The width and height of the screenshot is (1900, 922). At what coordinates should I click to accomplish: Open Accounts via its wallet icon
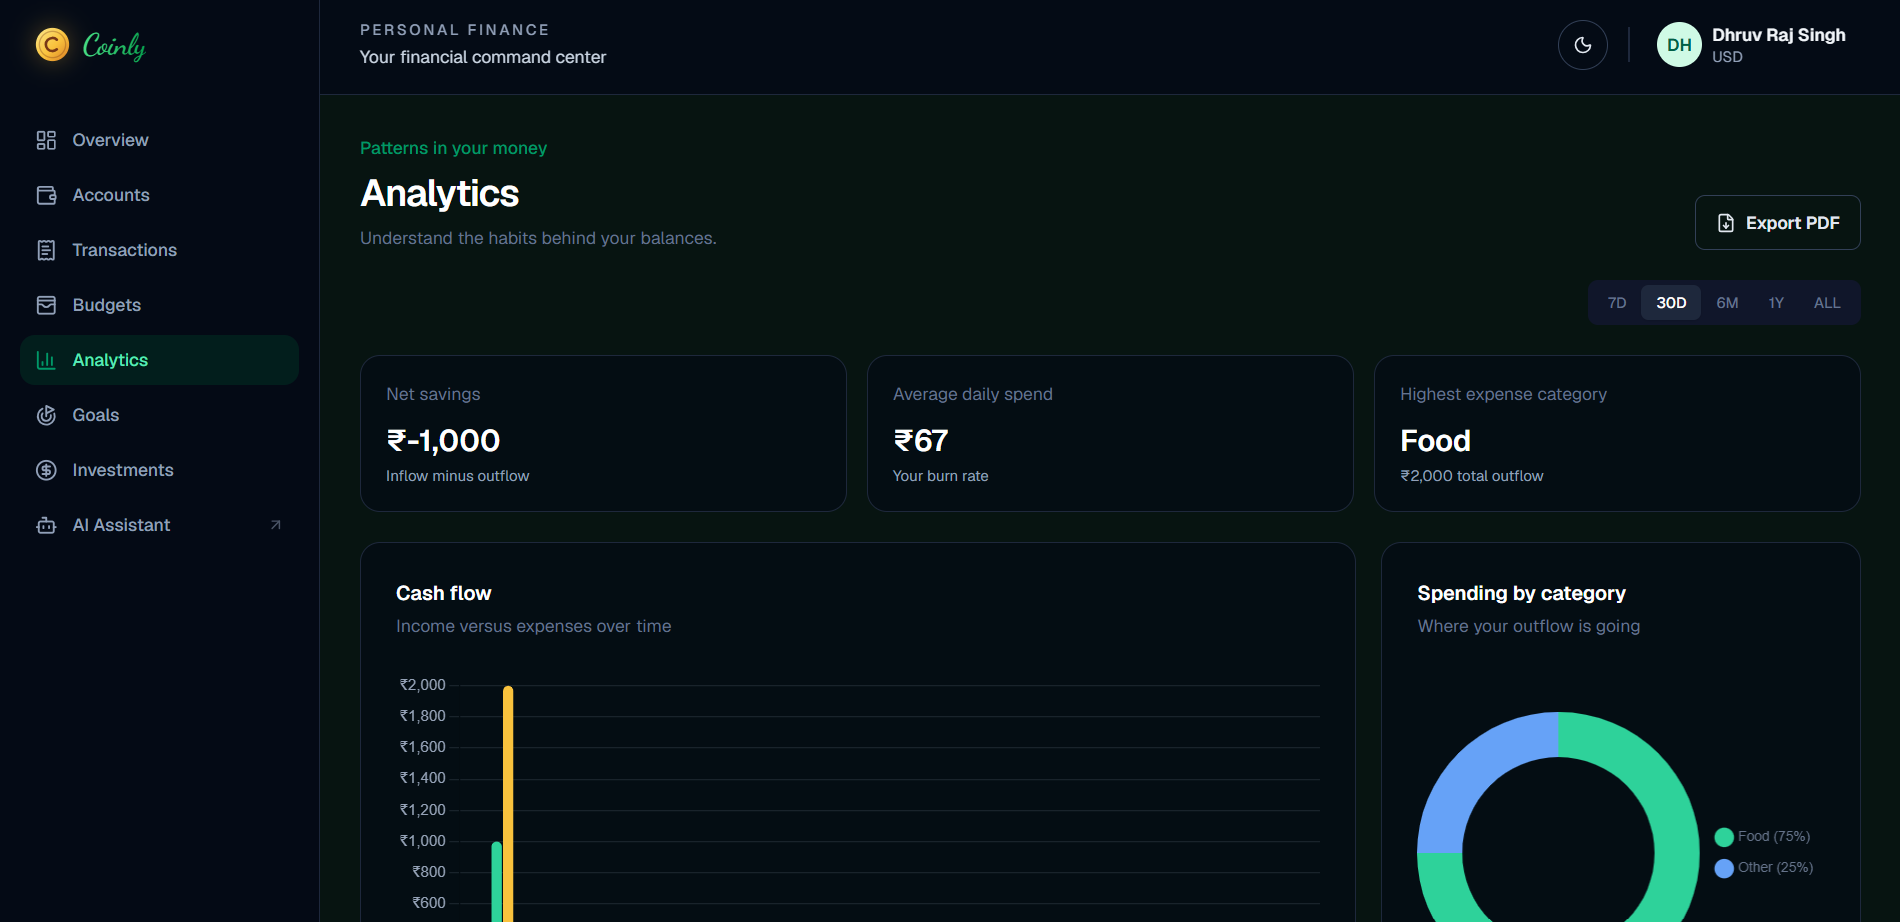(46, 195)
